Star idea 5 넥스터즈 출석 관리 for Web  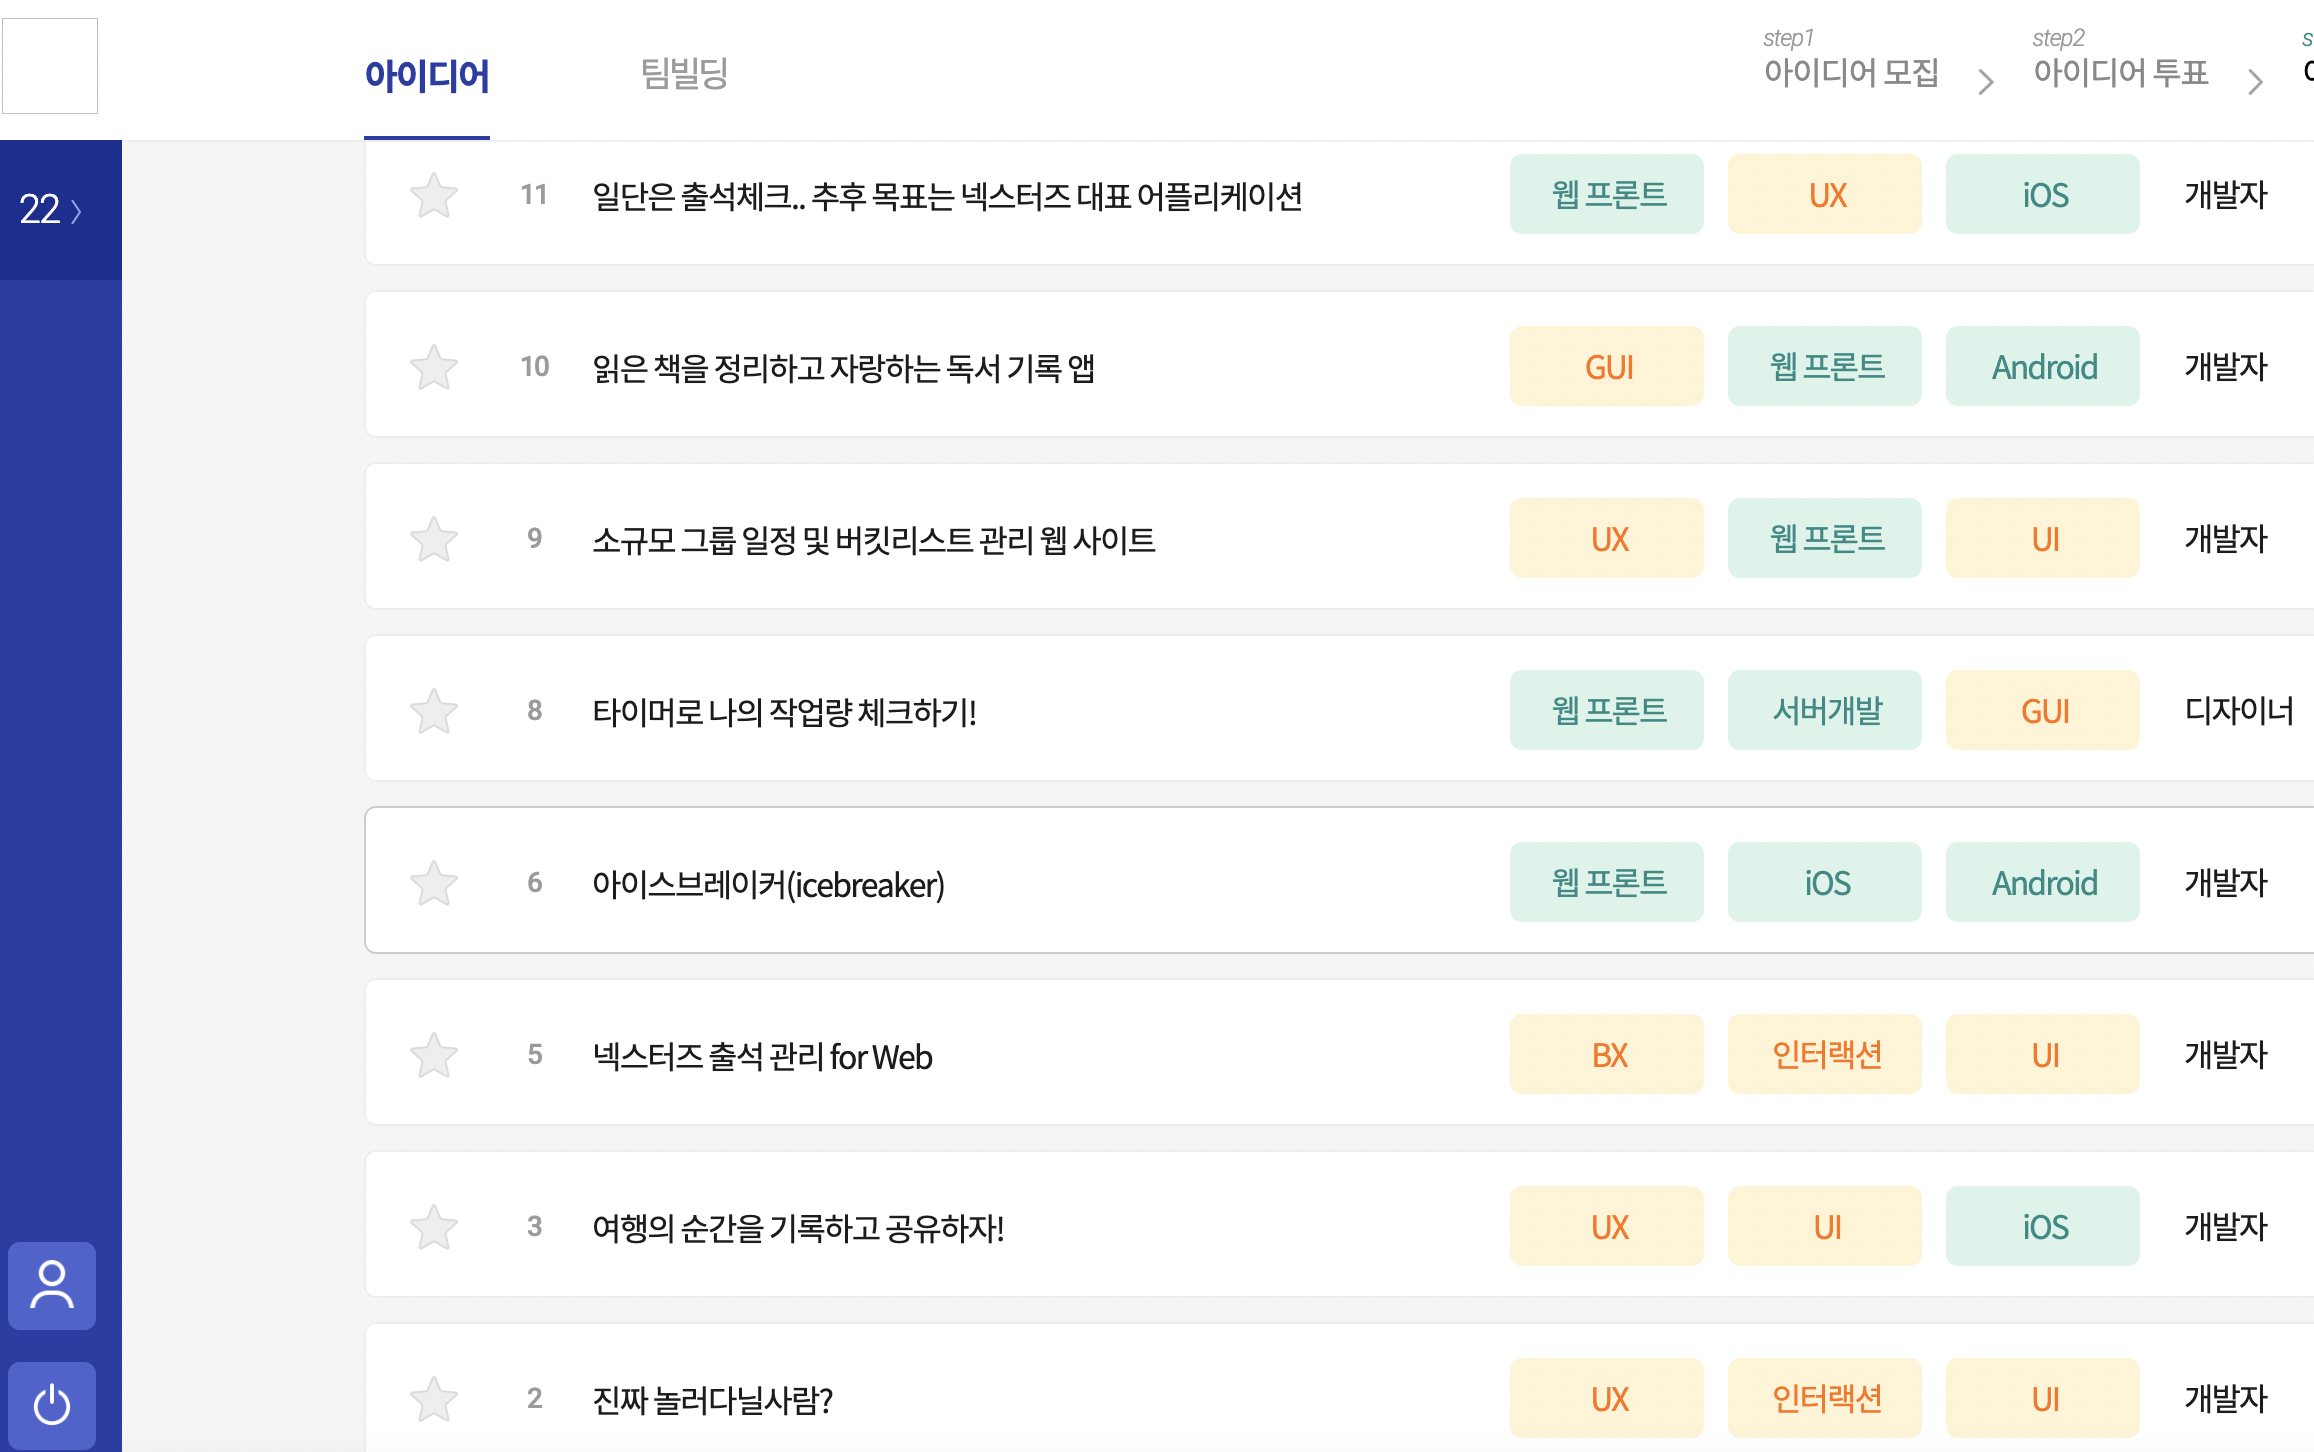434,1055
